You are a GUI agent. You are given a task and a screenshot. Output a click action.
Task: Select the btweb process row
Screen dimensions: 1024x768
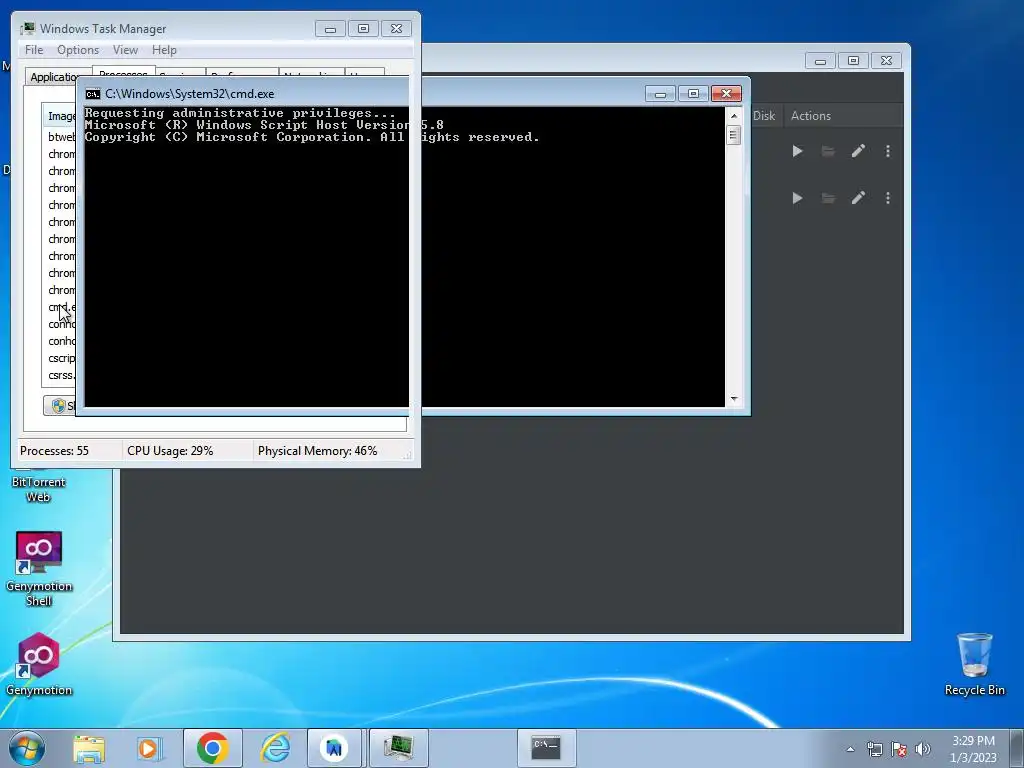click(x=60, y=137)
